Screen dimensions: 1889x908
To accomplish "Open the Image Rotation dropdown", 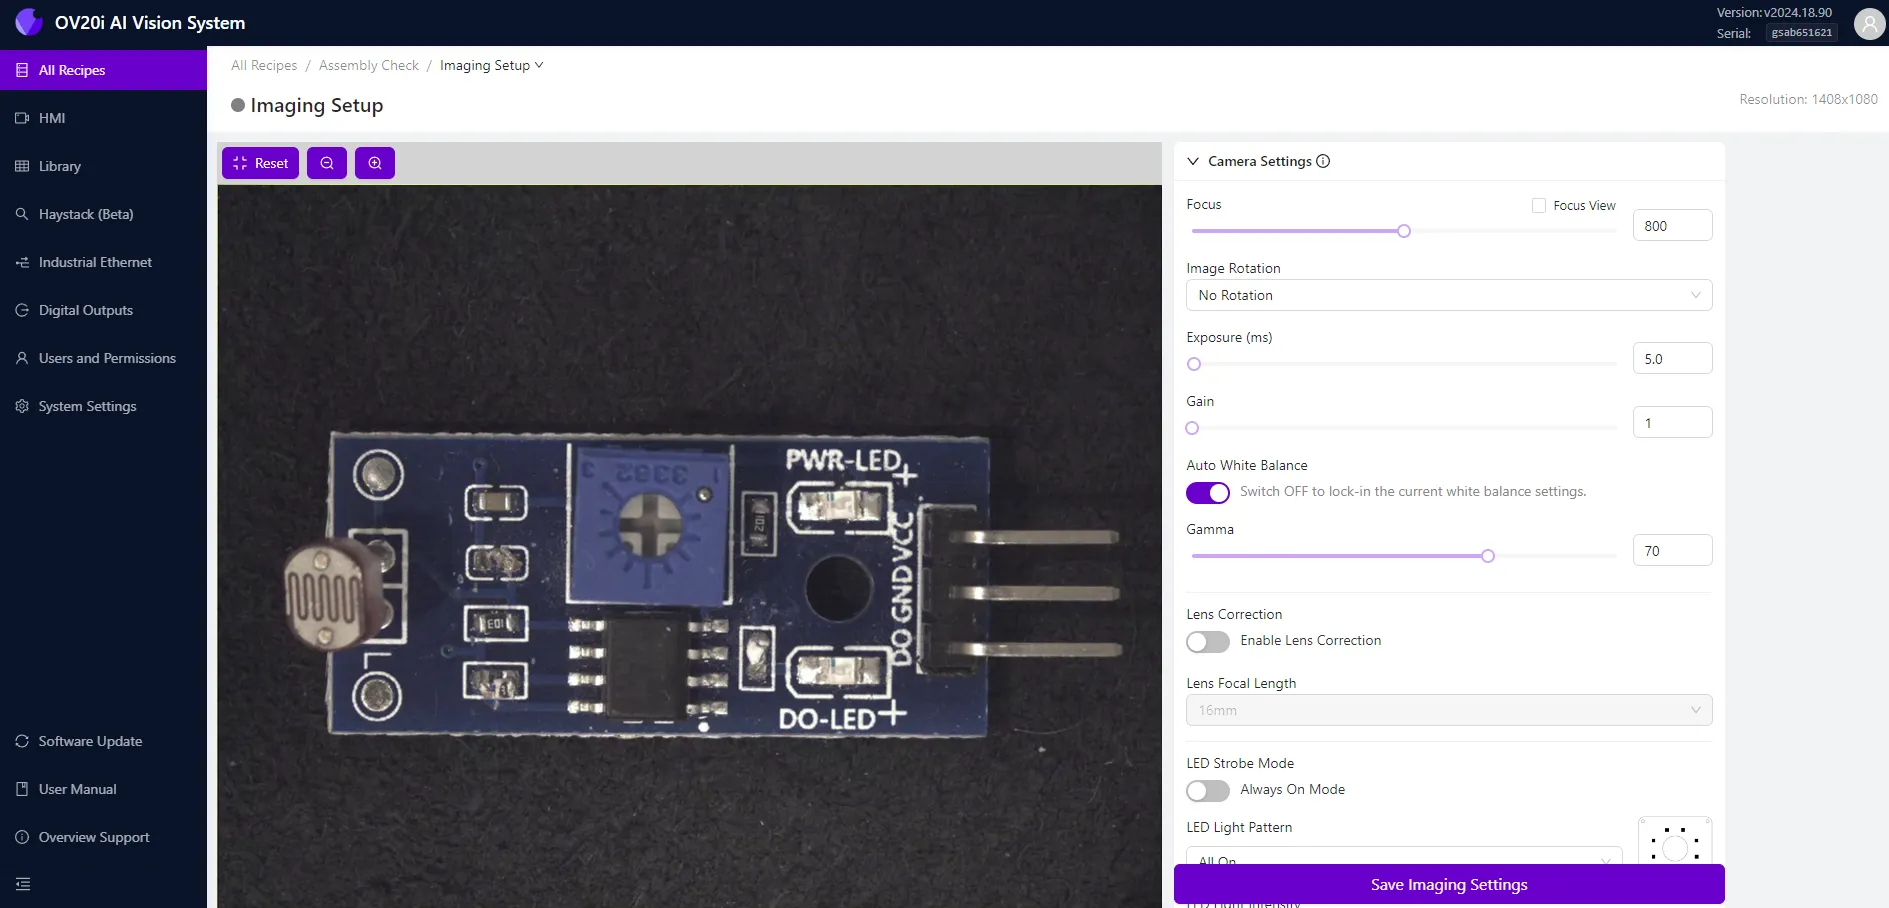I will [x=1448, y=295].
